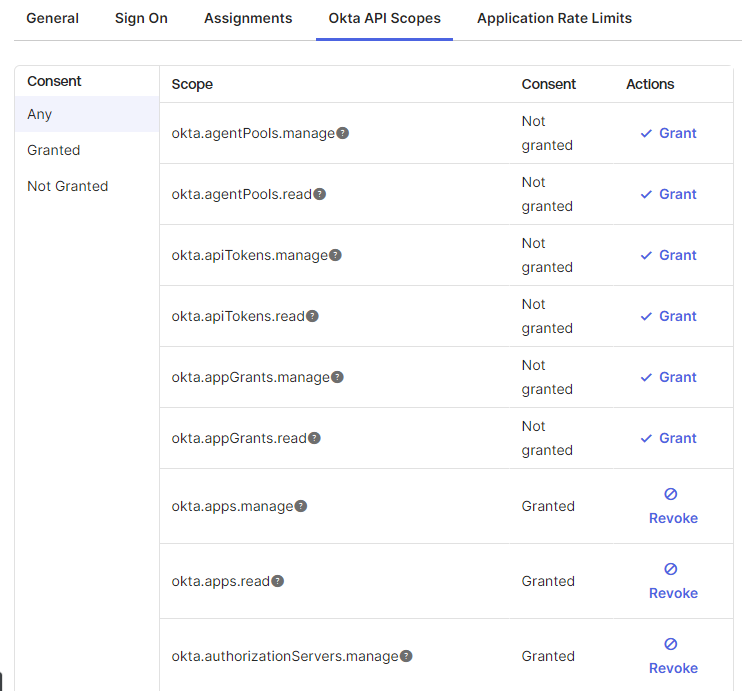742x691 pixels.
Task: Grant the okta.appGrants.read scope
Action: coord(668,438)
